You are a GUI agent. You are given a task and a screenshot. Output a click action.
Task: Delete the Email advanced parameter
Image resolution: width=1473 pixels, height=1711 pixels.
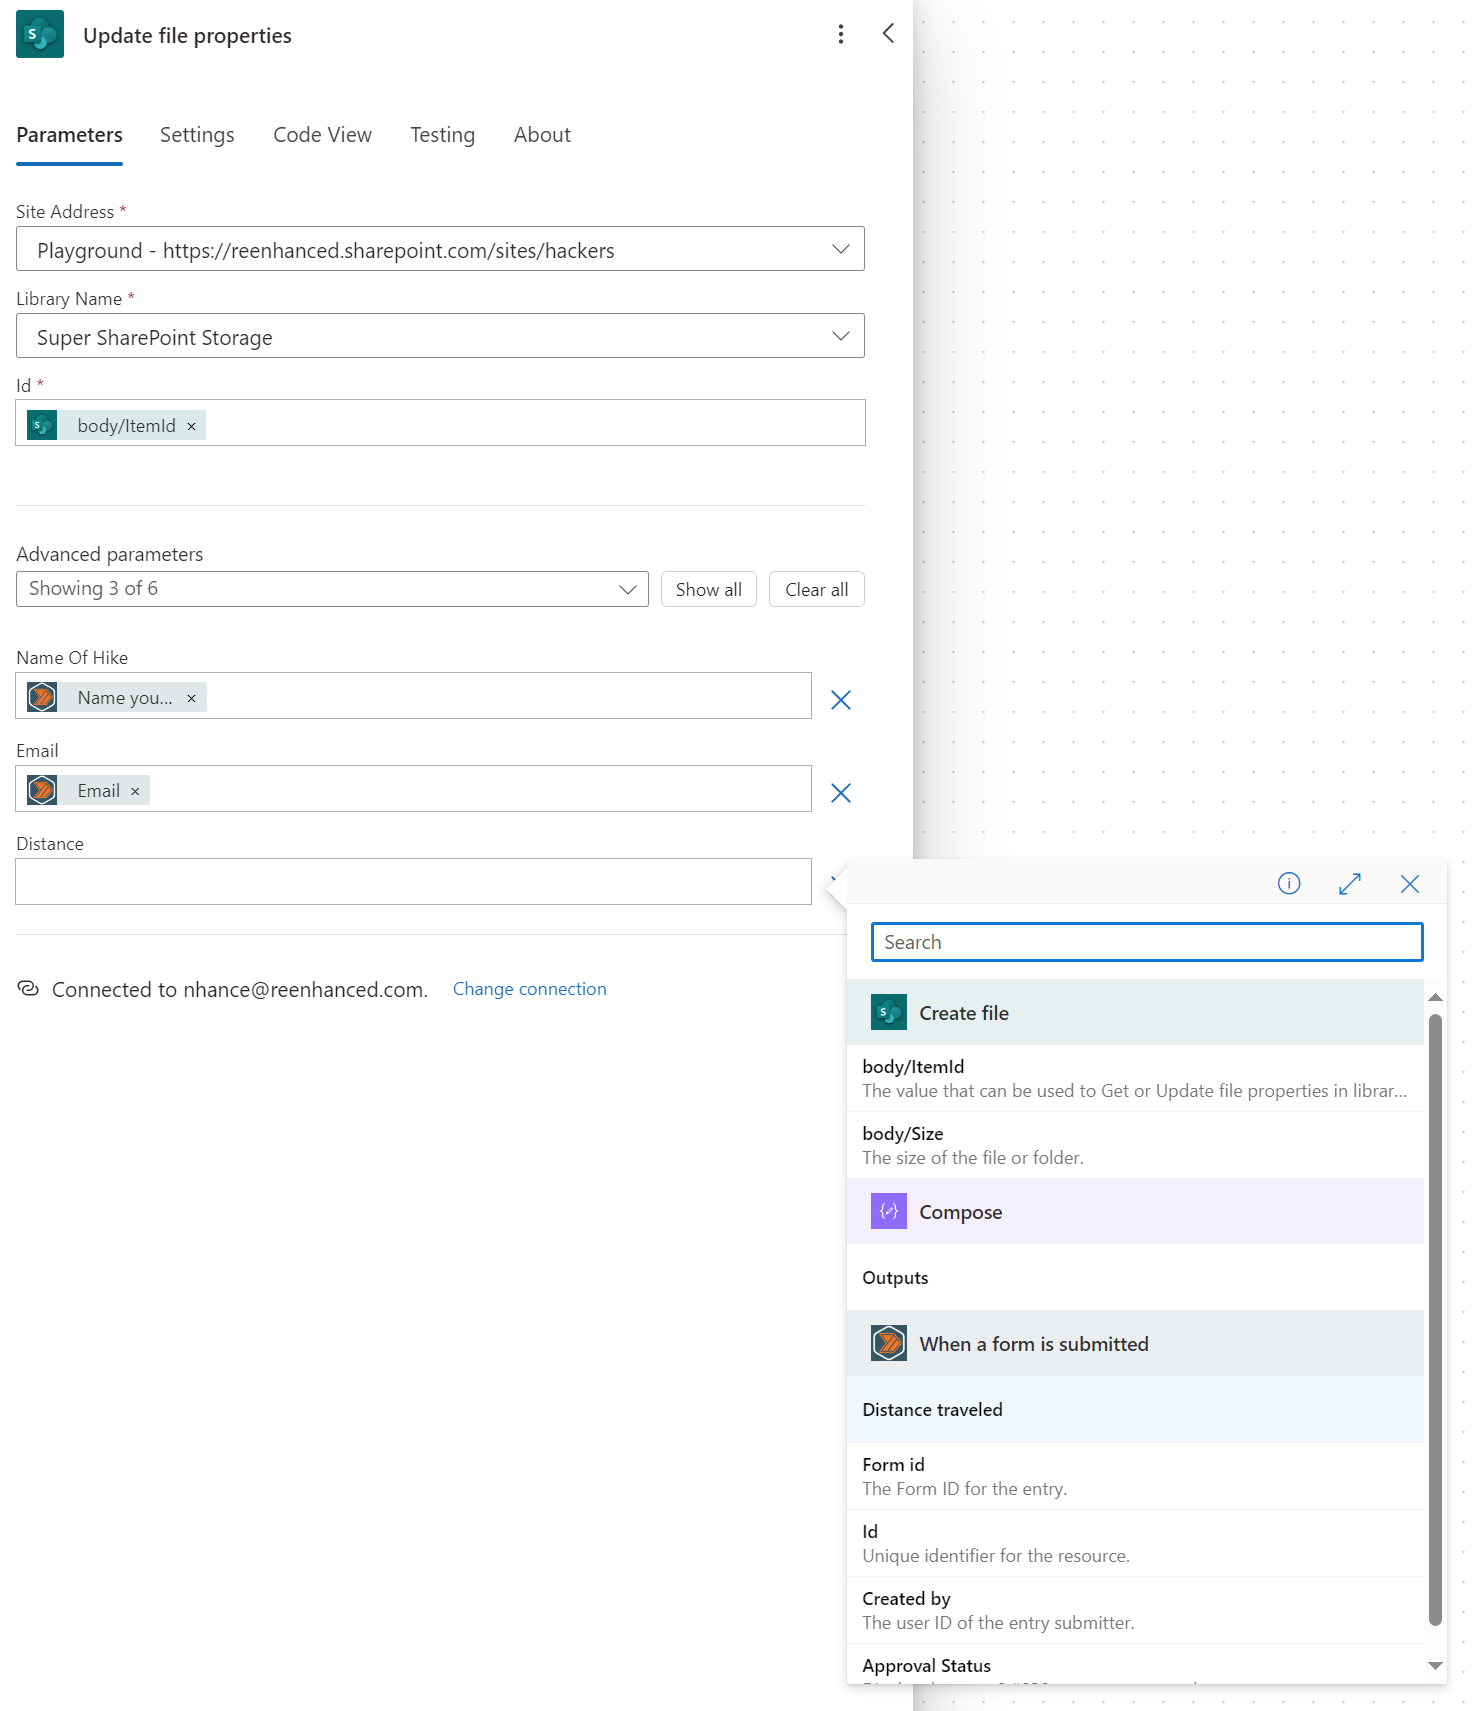[x=841, y=793]
